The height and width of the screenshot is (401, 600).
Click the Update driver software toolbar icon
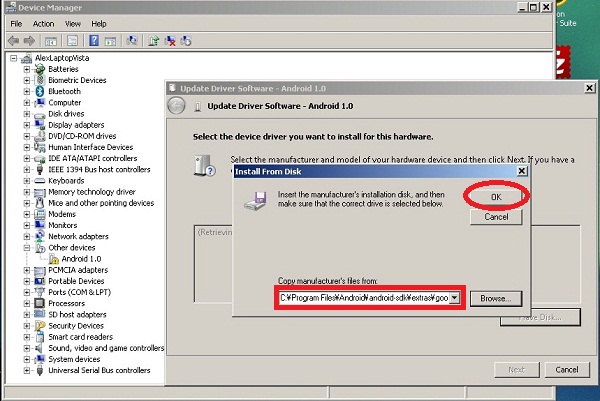click(154, 41)
